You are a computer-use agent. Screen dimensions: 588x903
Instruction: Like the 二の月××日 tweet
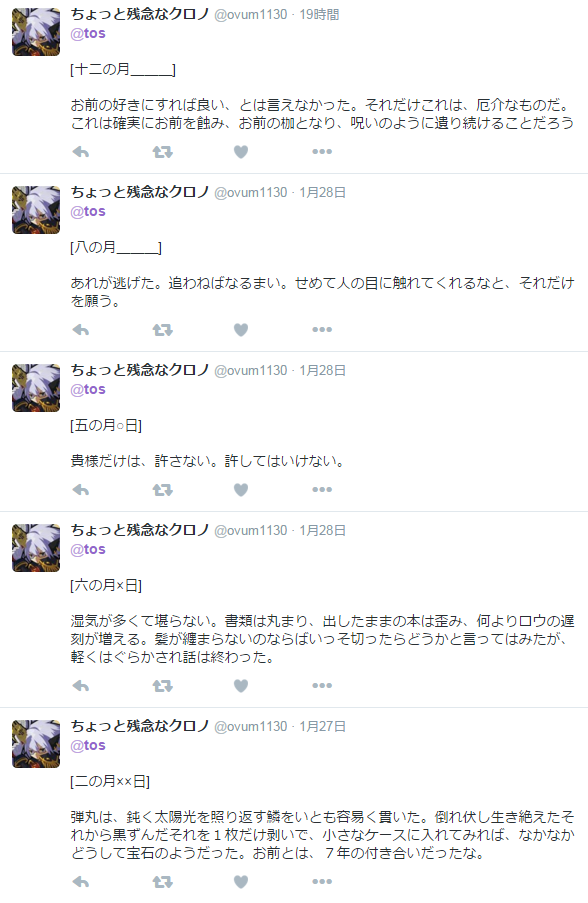pos(241,882)
